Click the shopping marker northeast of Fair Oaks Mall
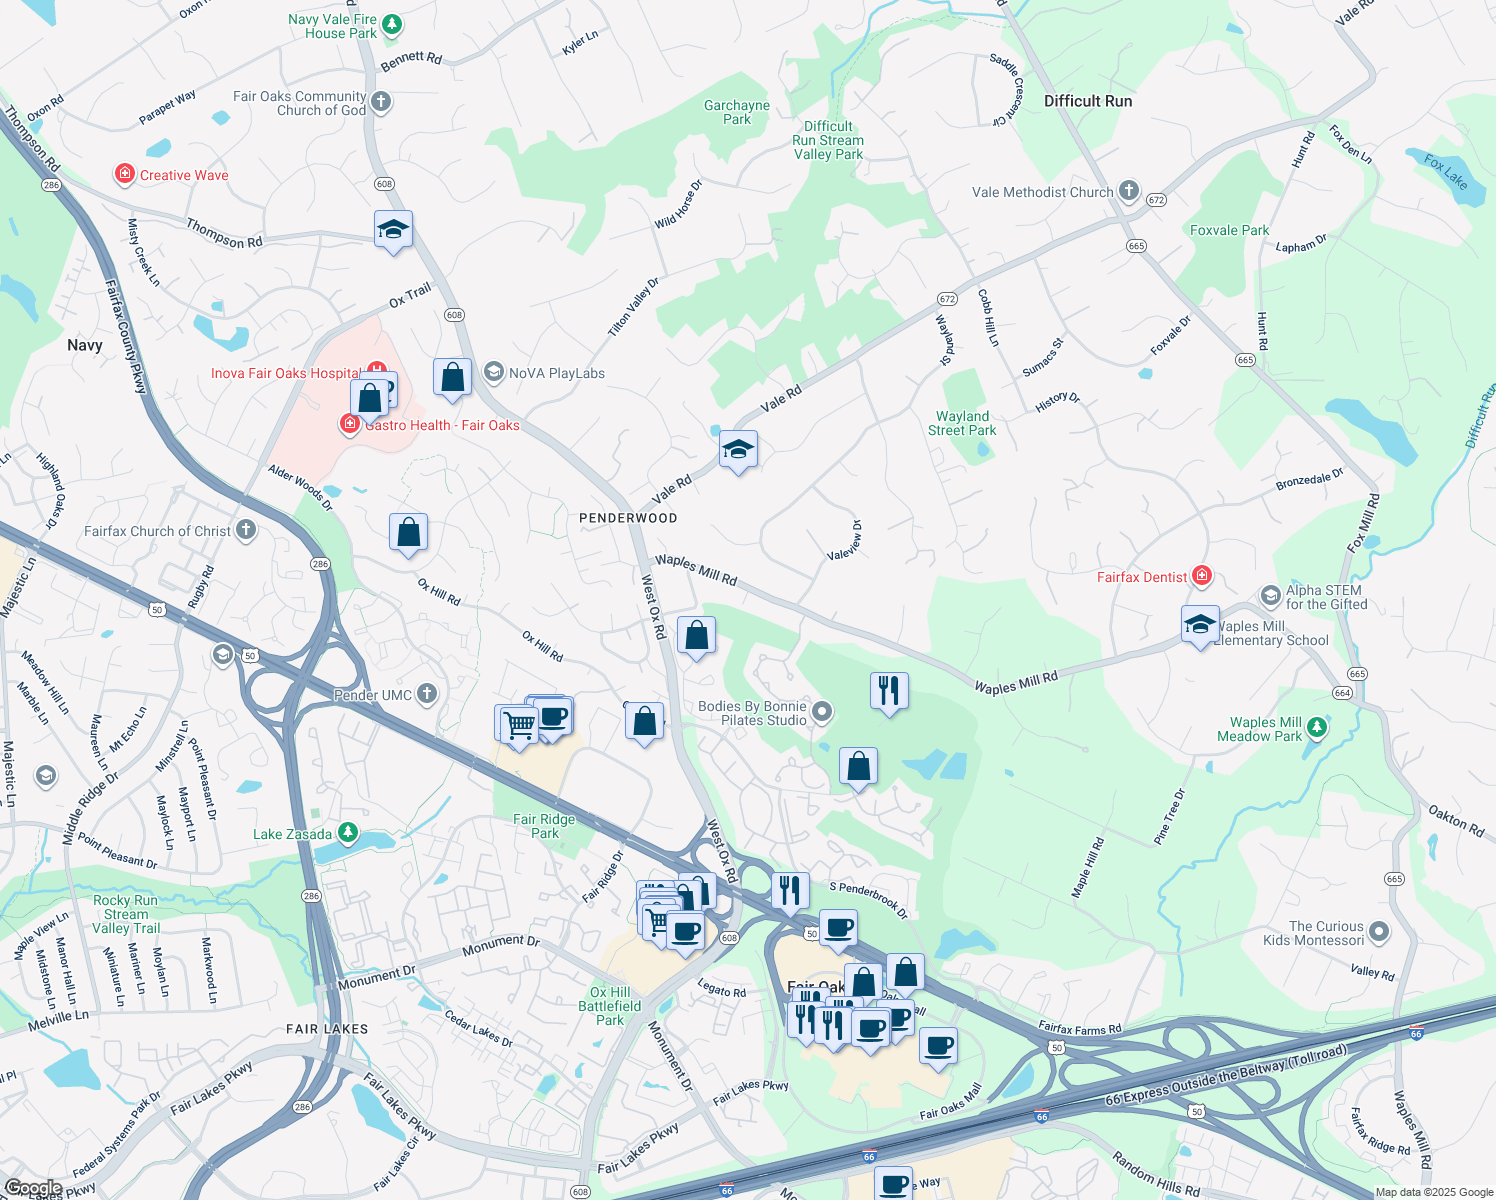This screenshot has height=1200, width=1496. coord(905,974)
